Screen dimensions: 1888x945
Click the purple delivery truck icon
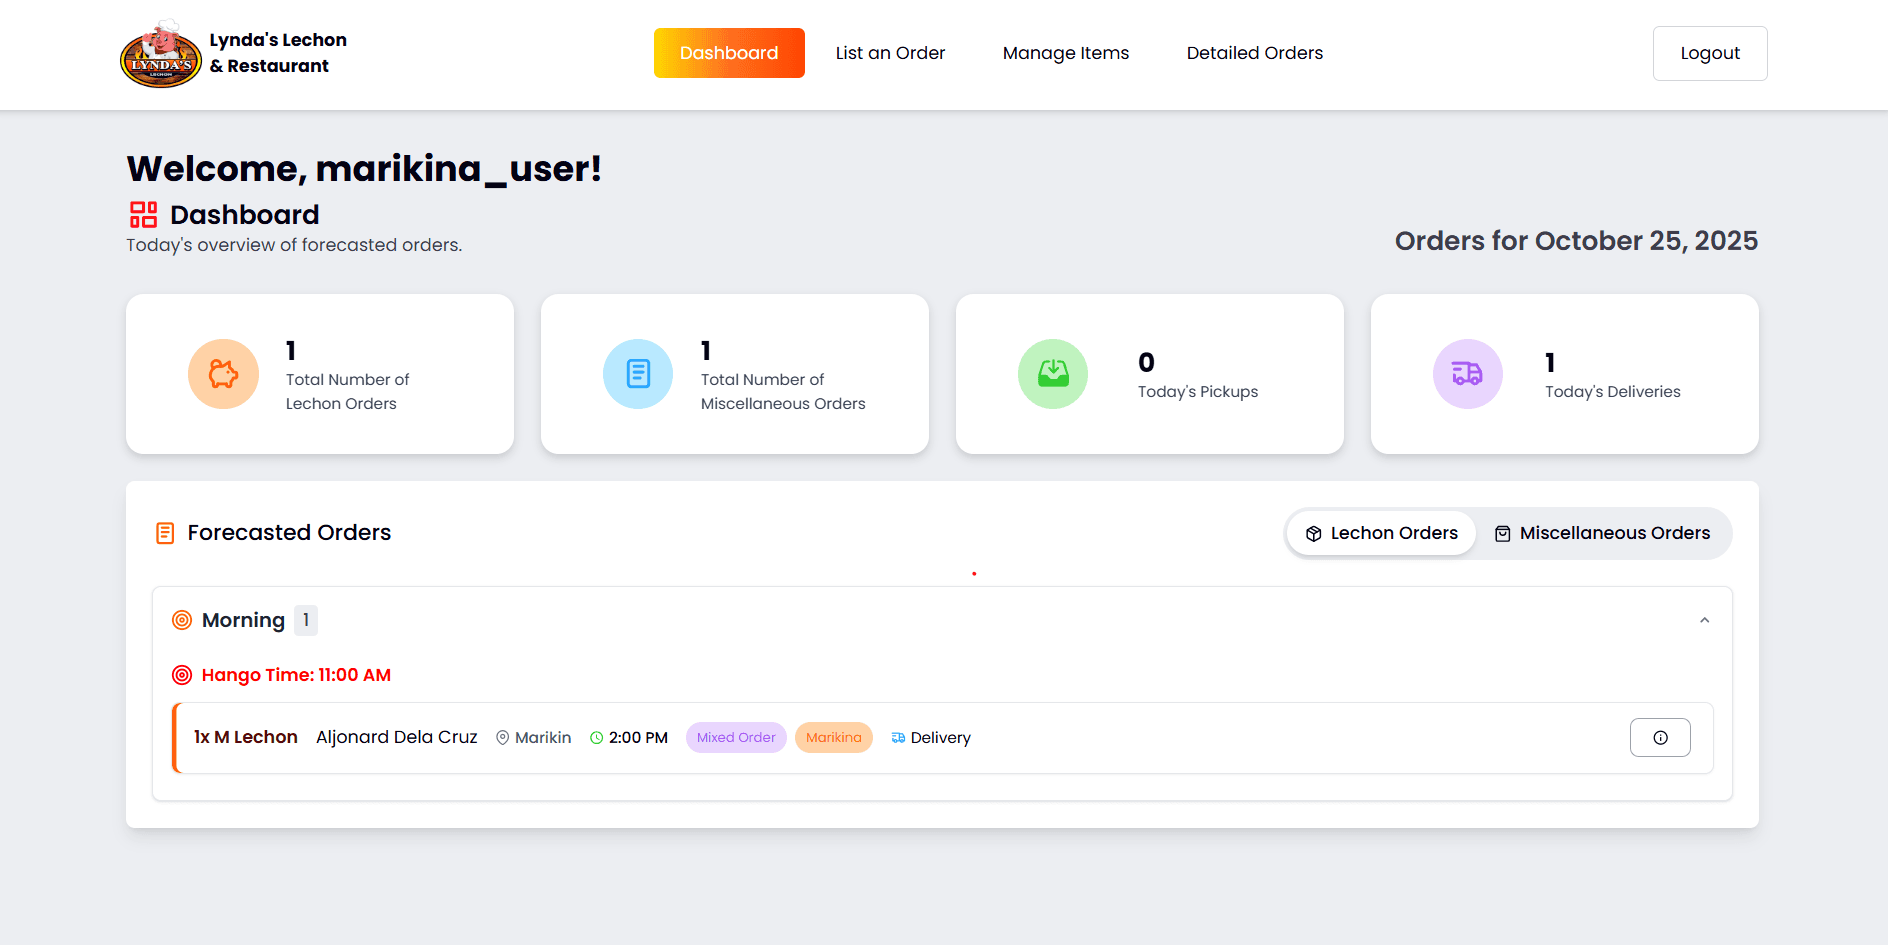[1467, 374]
